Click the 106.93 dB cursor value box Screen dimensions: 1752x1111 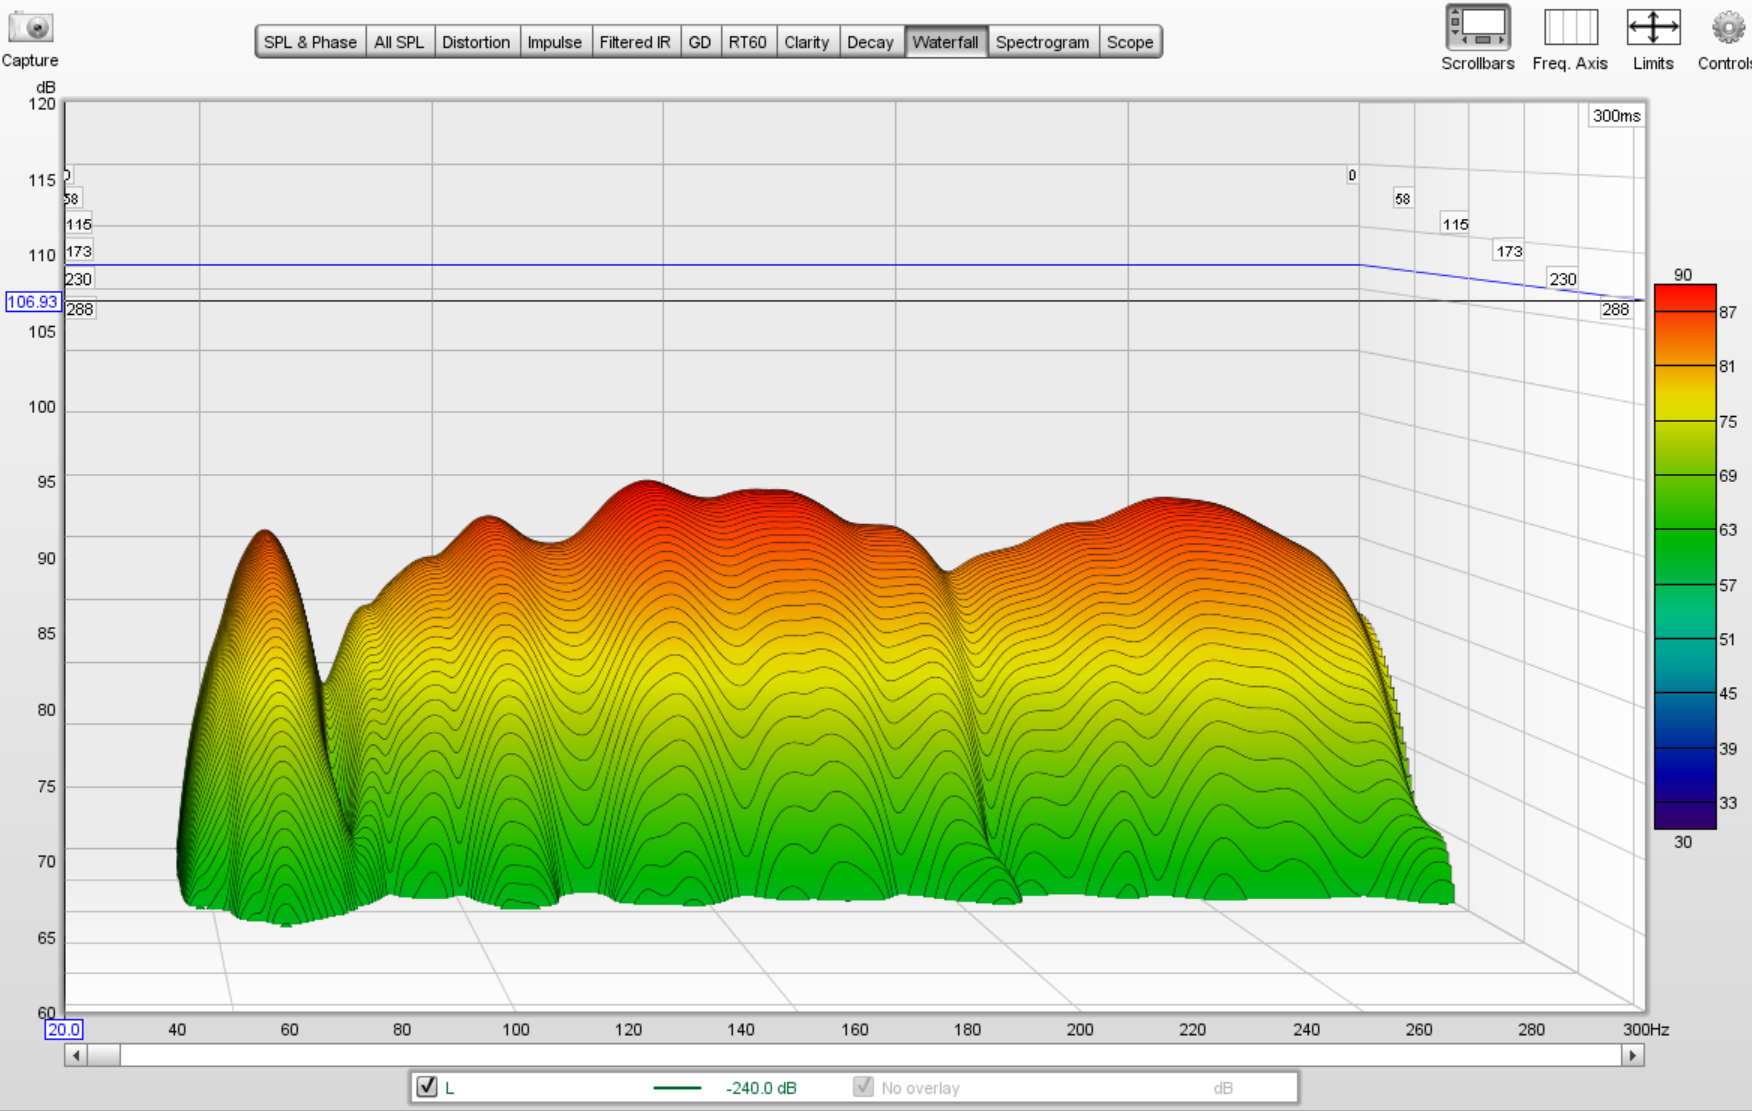pyautogui.click(x=33, y=302)
